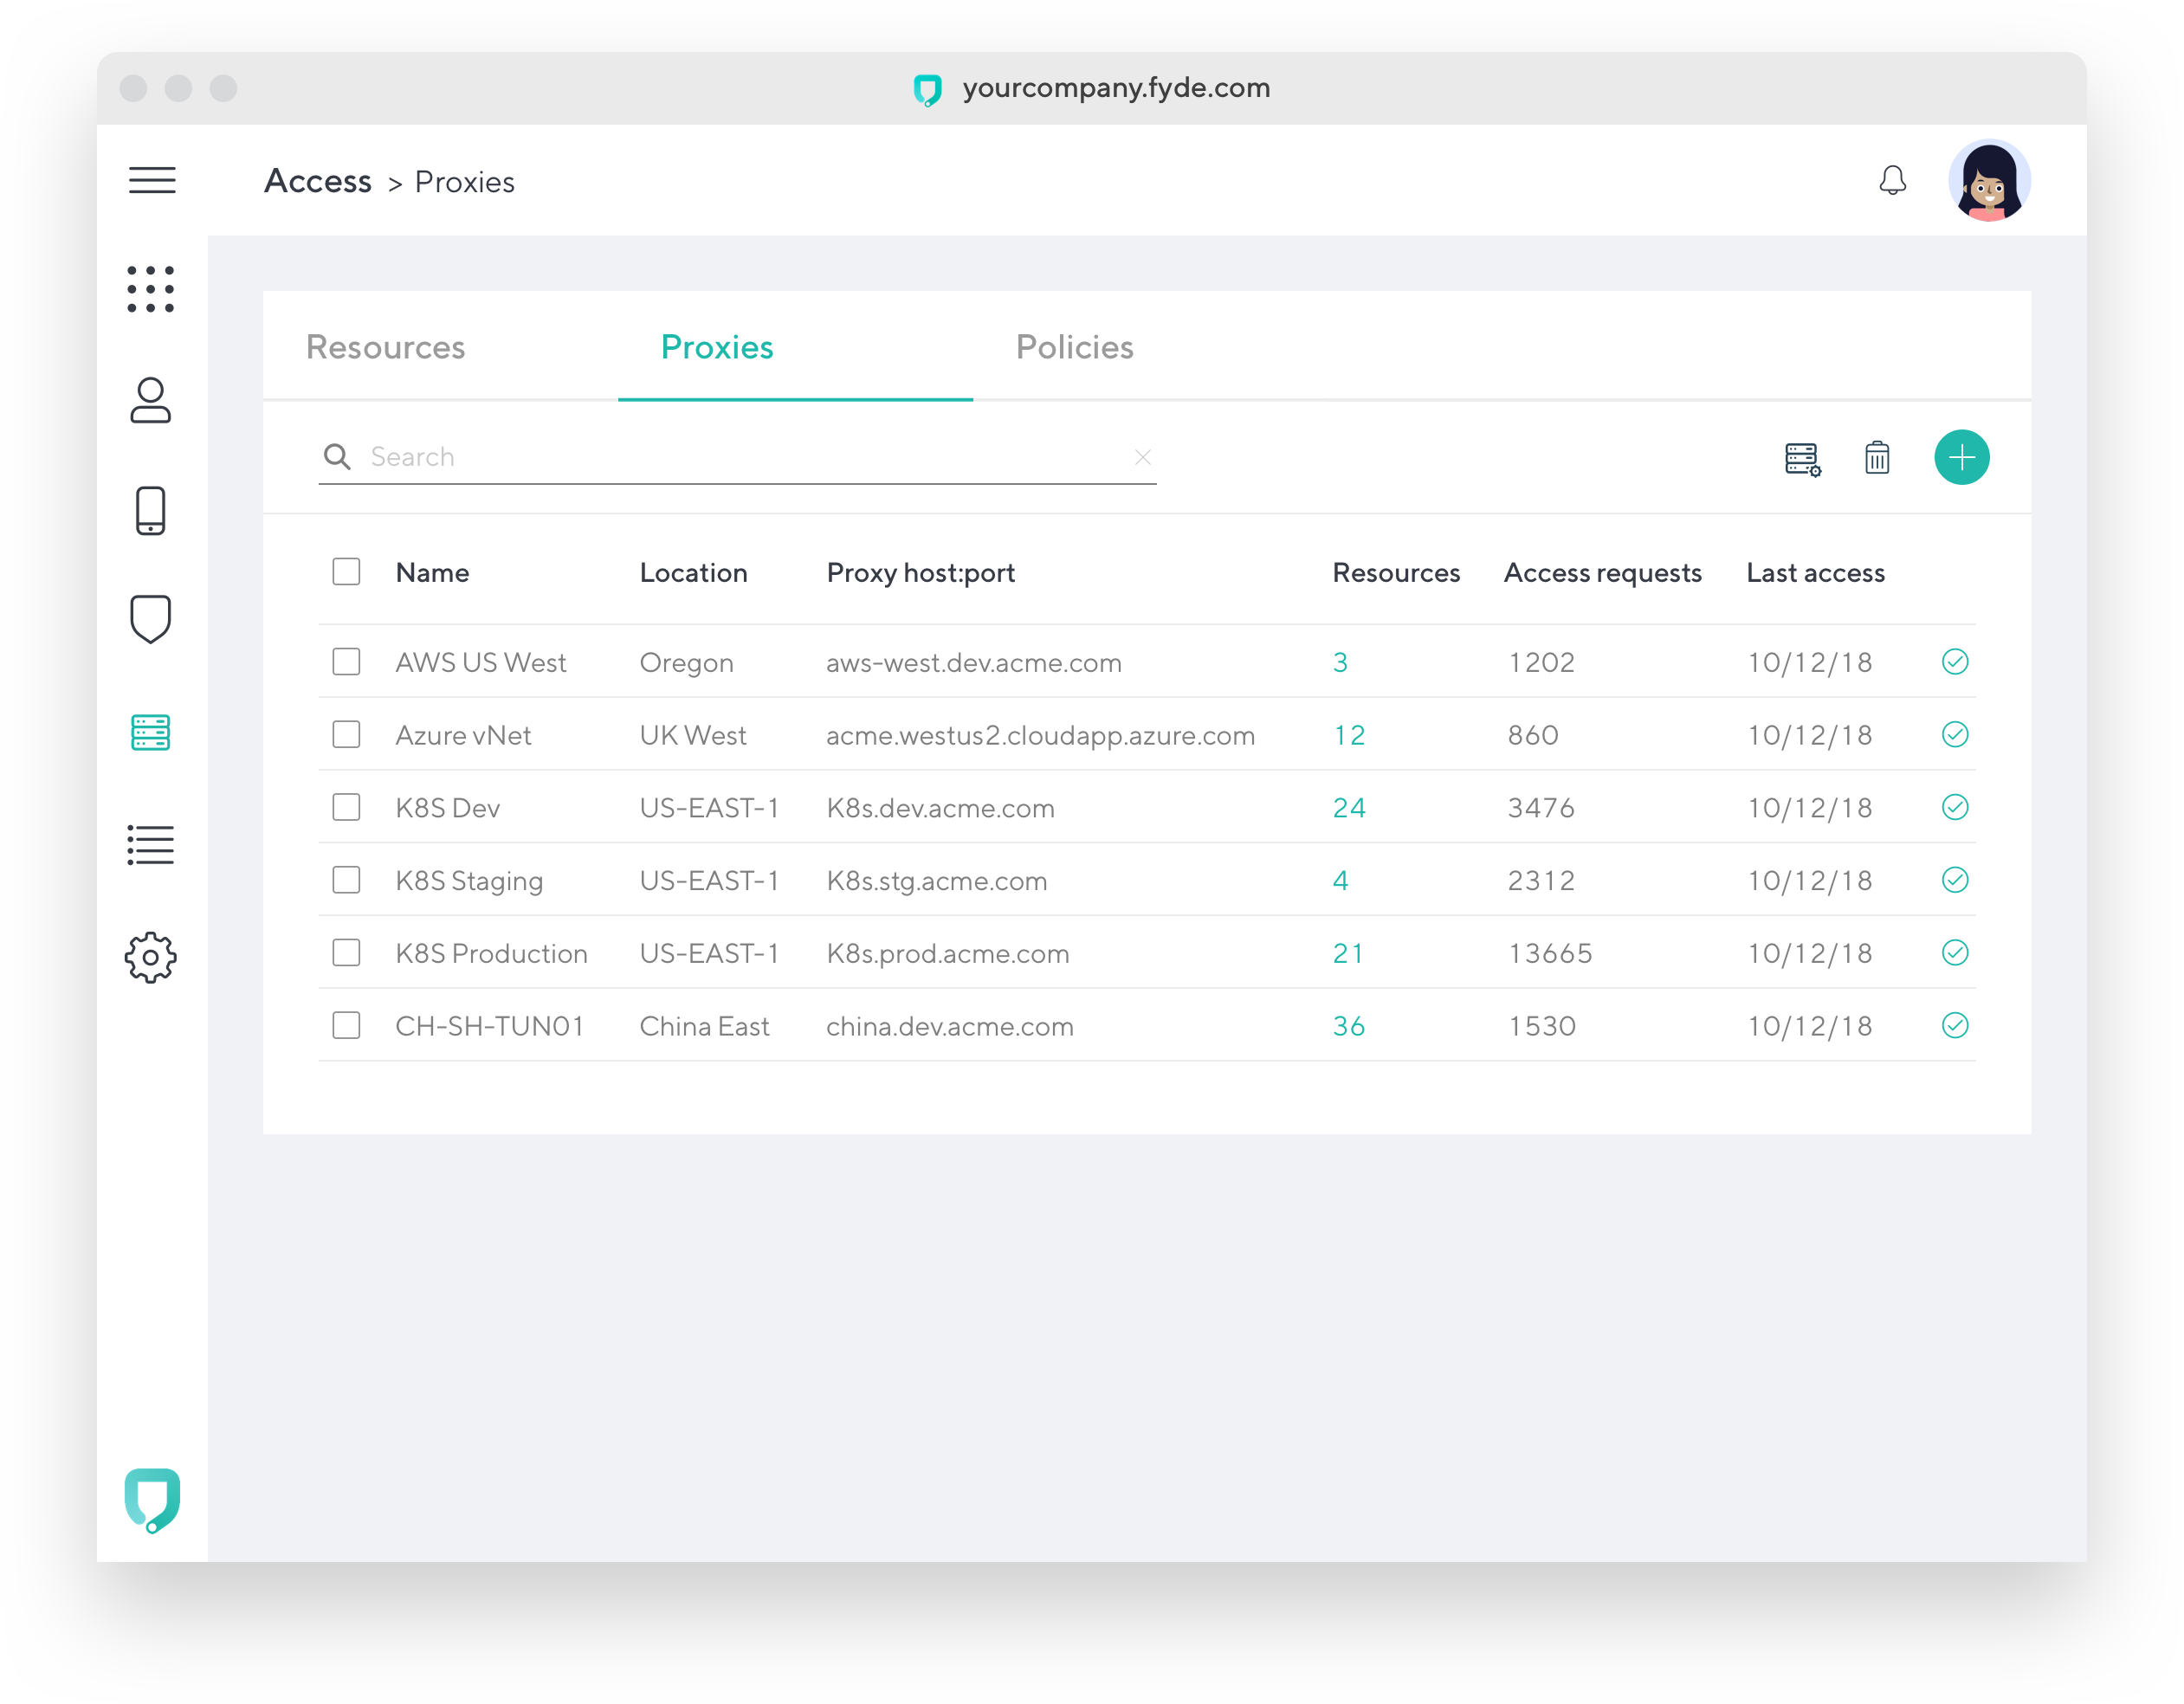
Task: Click status check icon for K8S Staging
Action: click(x=1955, y=880)
